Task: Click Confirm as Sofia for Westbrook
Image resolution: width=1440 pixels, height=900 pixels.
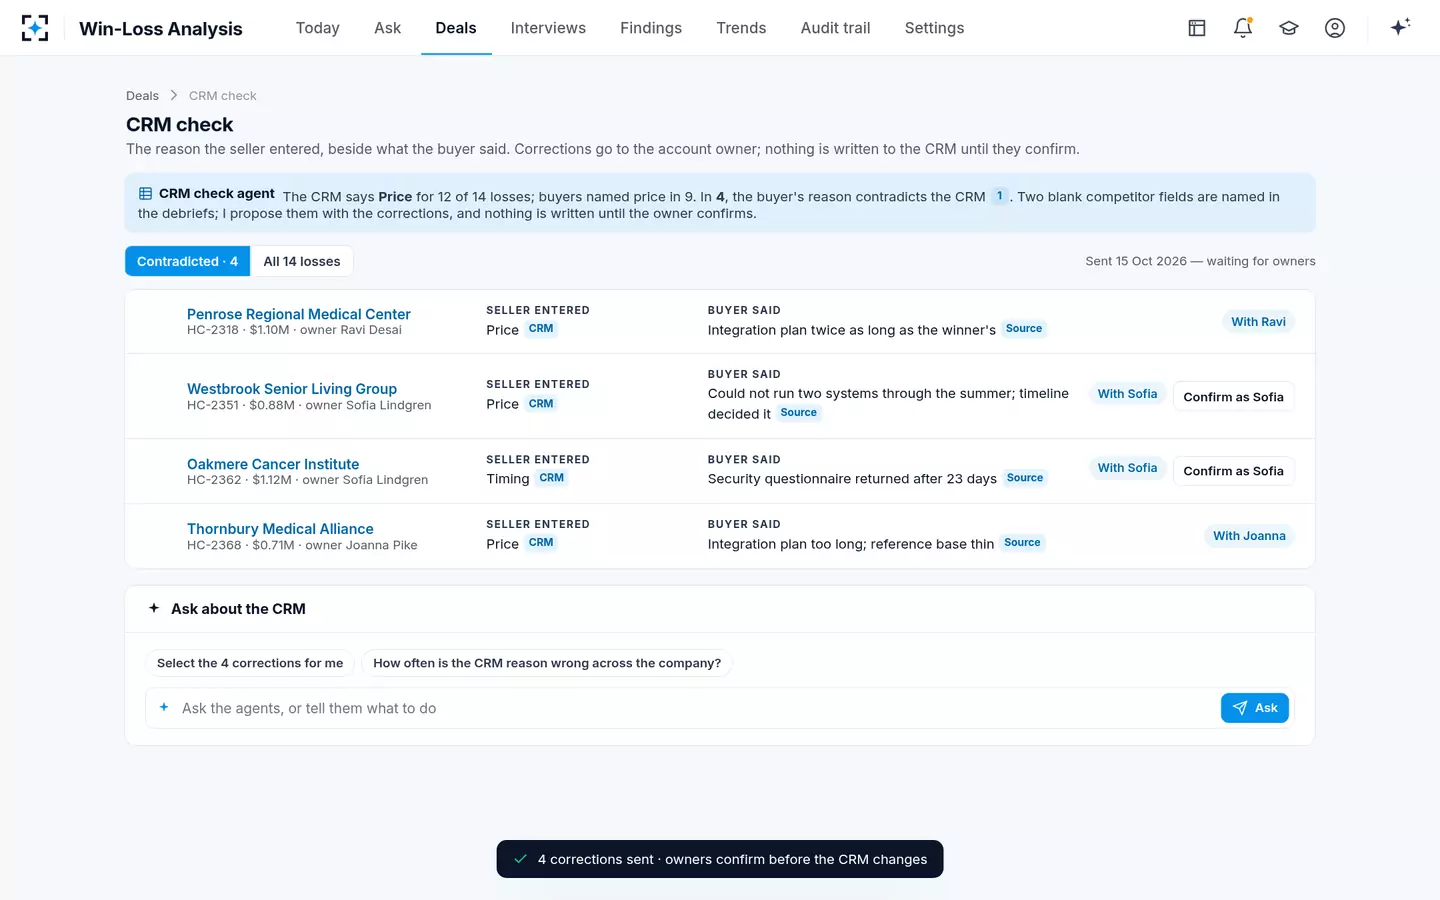Action: click(1233, 397)
